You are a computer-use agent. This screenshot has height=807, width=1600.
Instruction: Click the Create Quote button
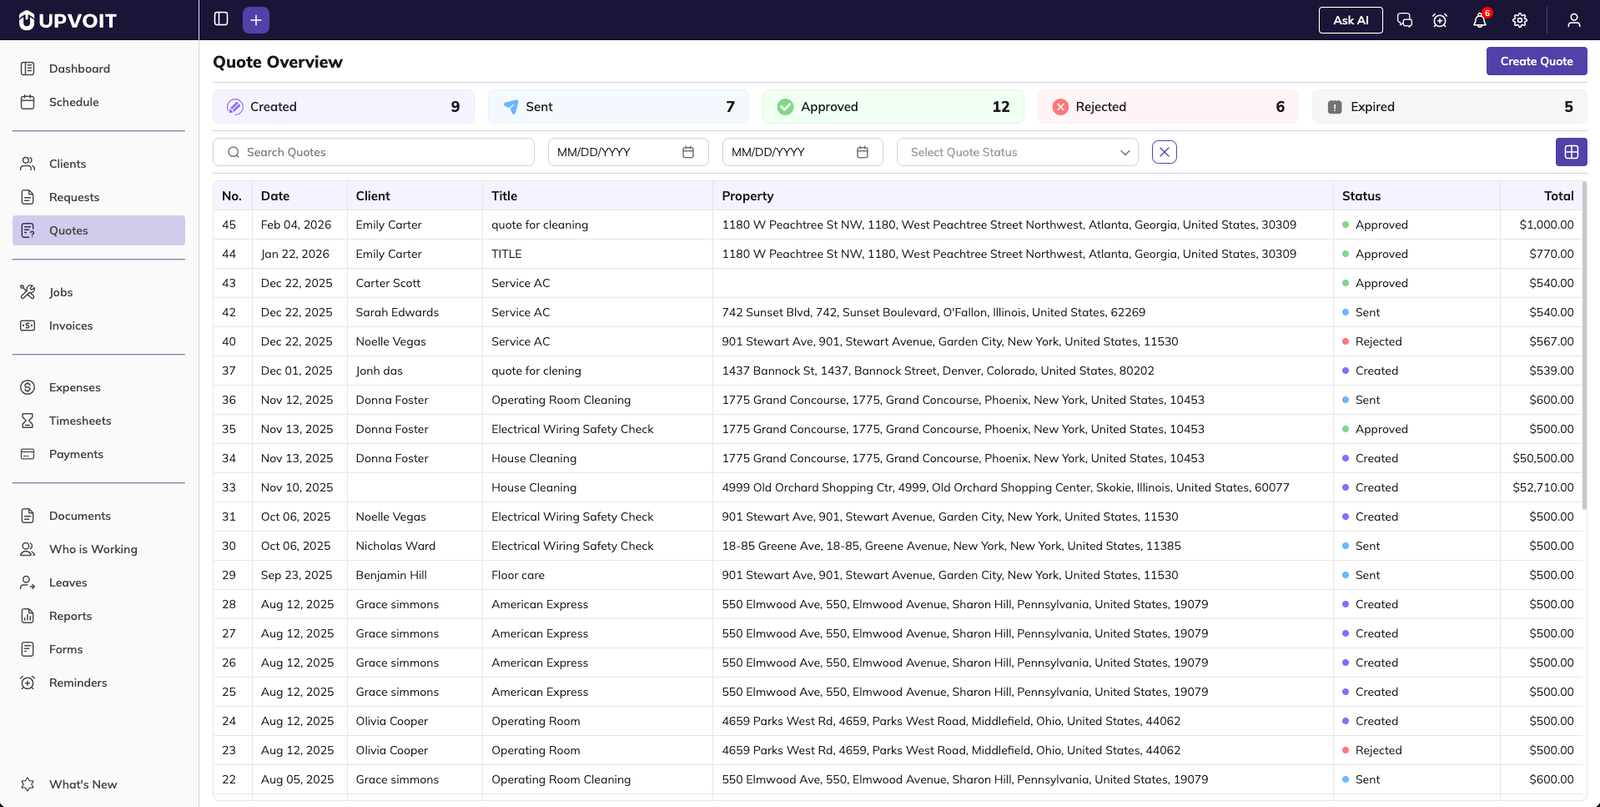coord(1536,61)
